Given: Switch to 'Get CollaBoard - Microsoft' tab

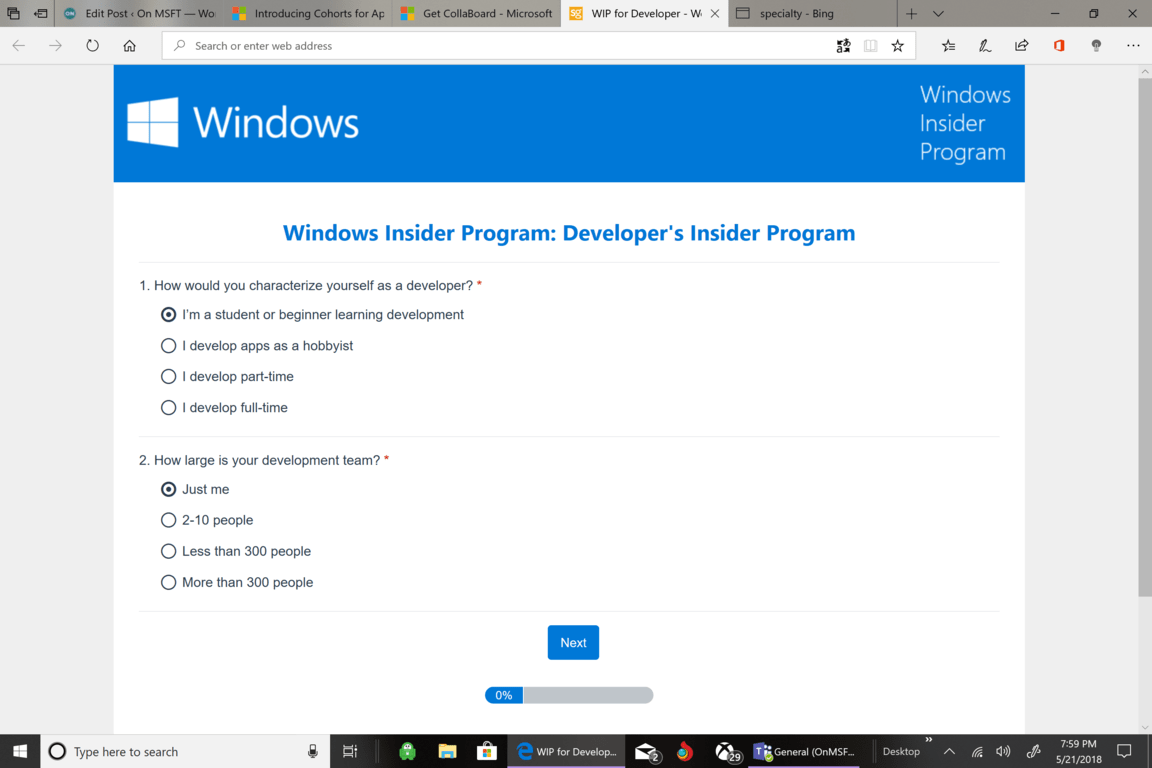Looking at the screenshot, I should tap(476, 13).
